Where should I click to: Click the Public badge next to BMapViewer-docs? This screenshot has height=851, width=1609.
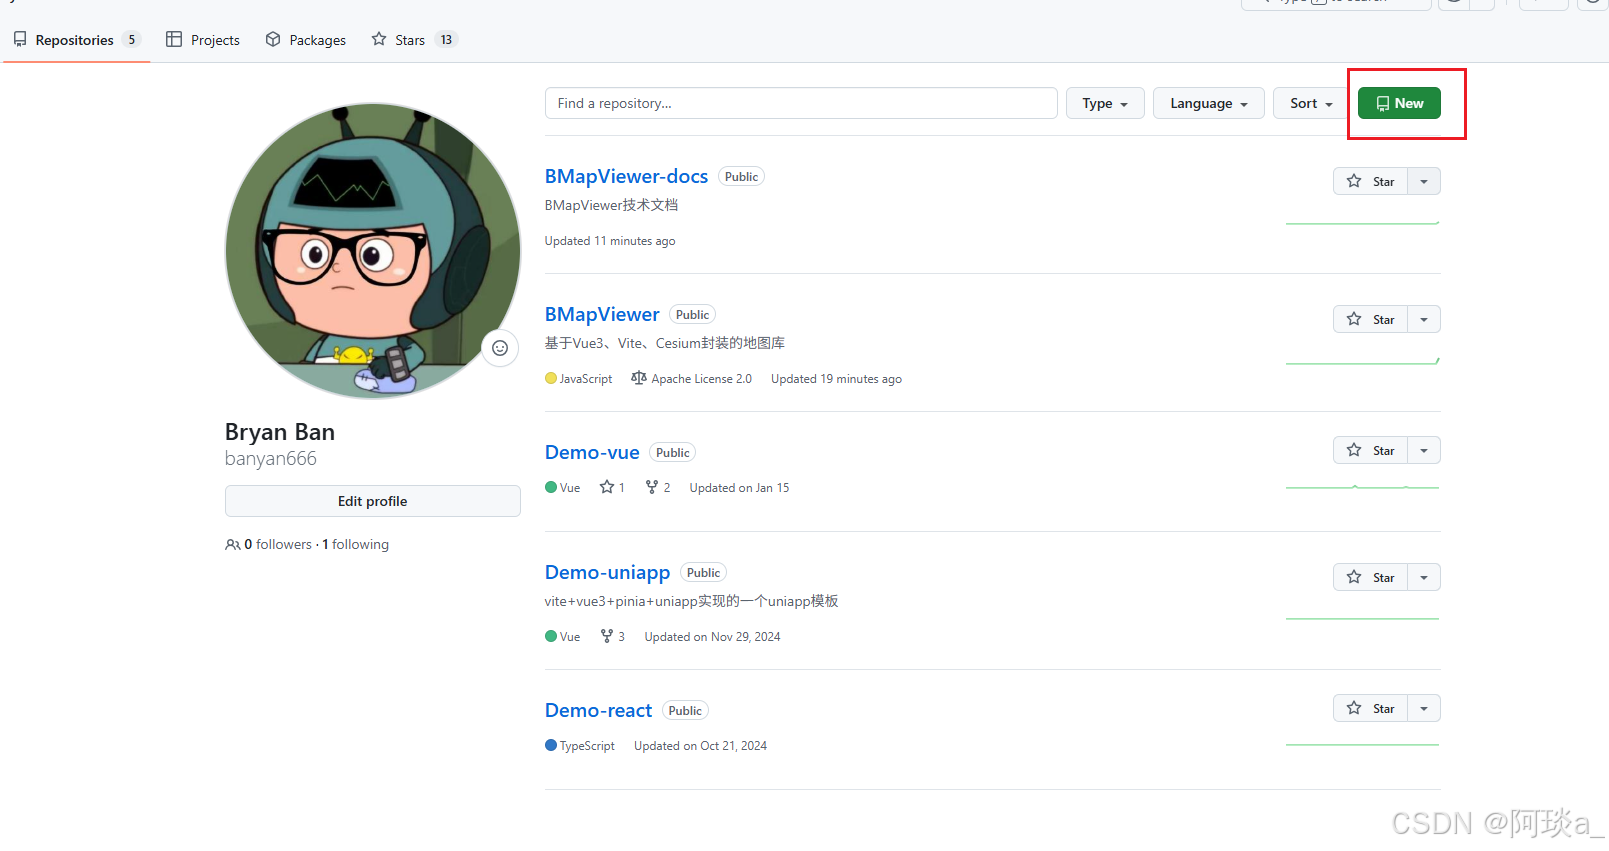pos(741,177)
